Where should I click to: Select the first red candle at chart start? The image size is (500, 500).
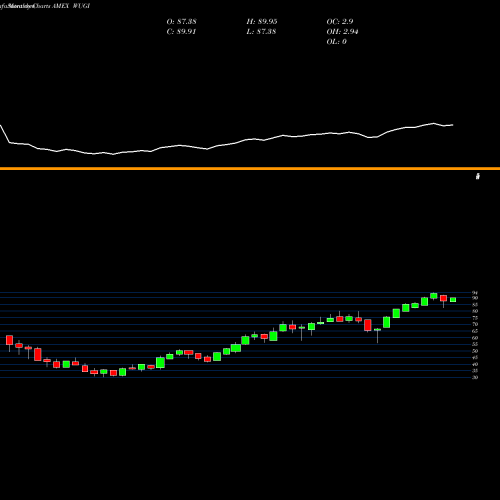9,340
